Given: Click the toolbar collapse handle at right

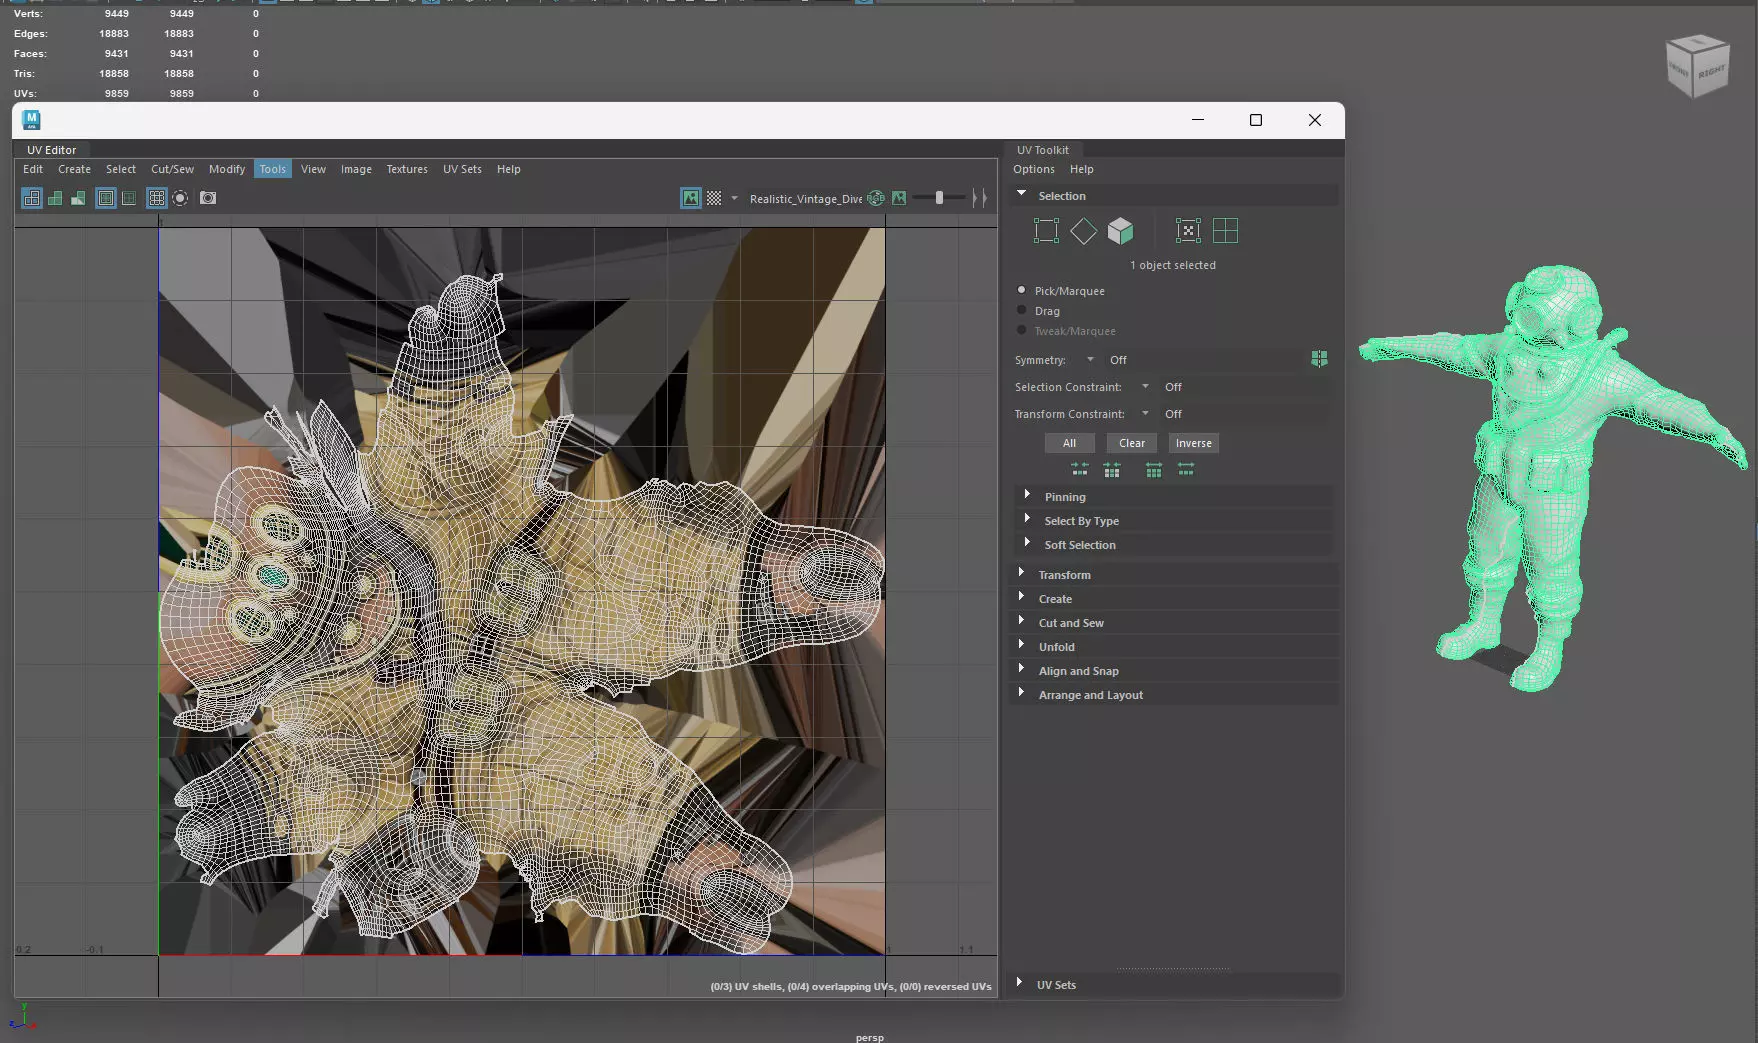Looking at the screenshot, I should (x=980, y=198).
